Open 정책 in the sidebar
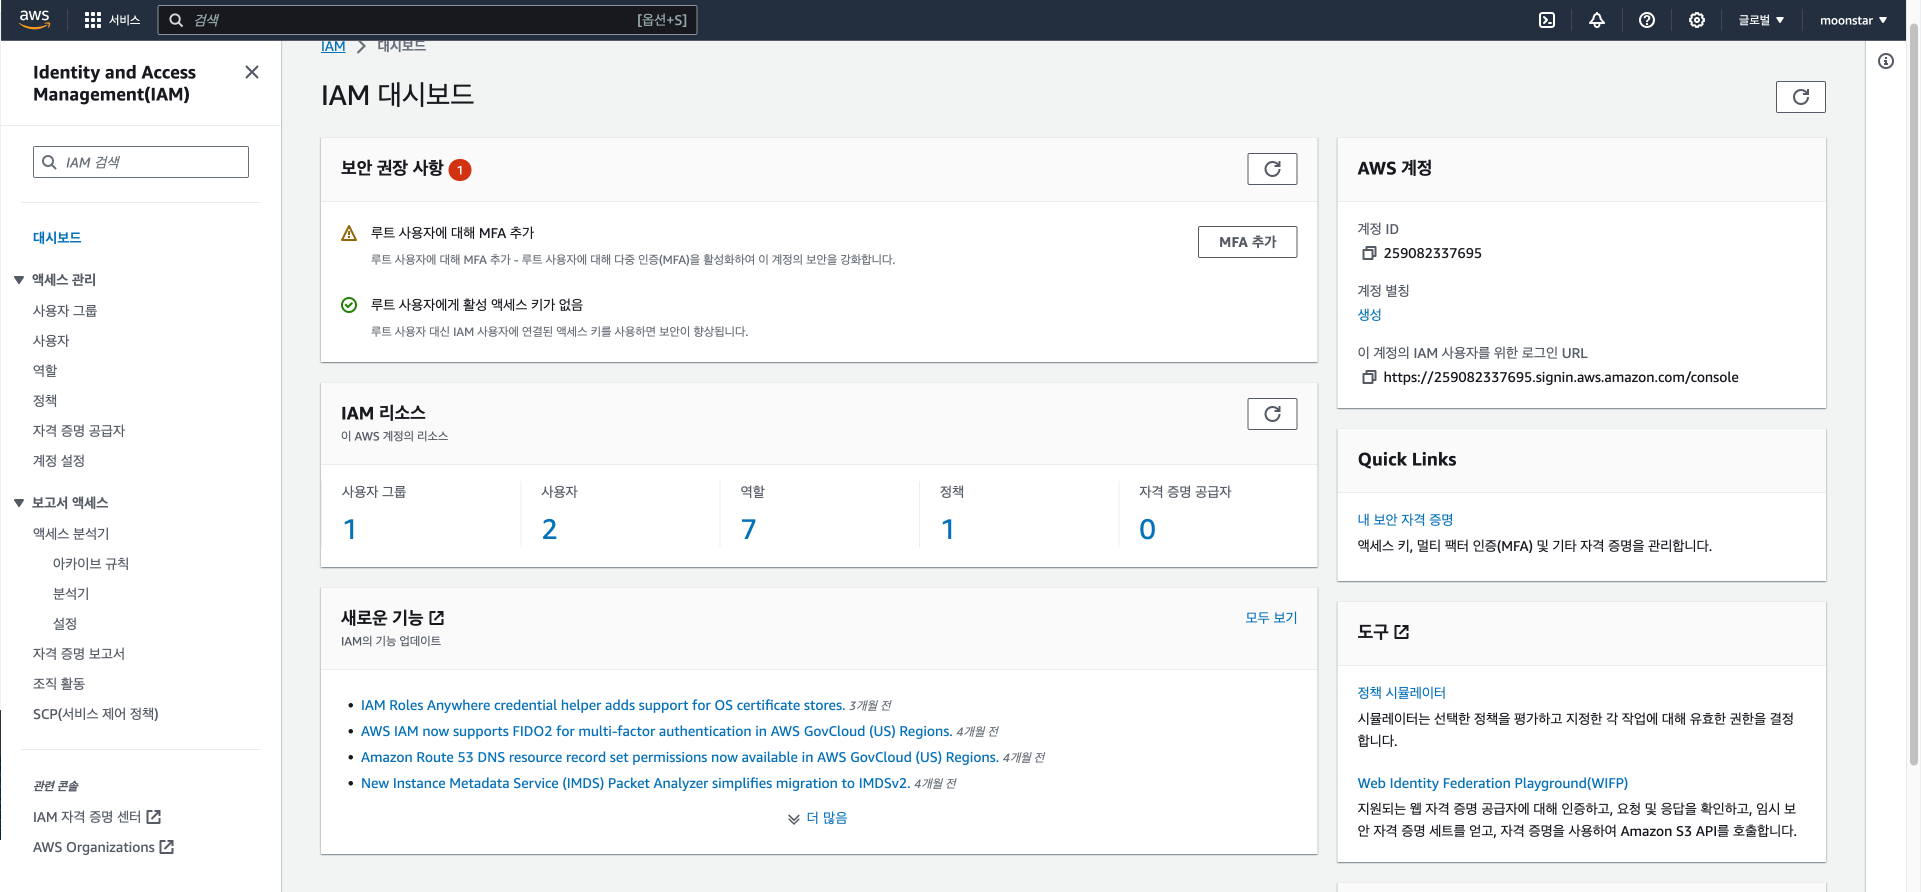The height and width of the screenshot is (892, 1921). [x=45, y=401]
